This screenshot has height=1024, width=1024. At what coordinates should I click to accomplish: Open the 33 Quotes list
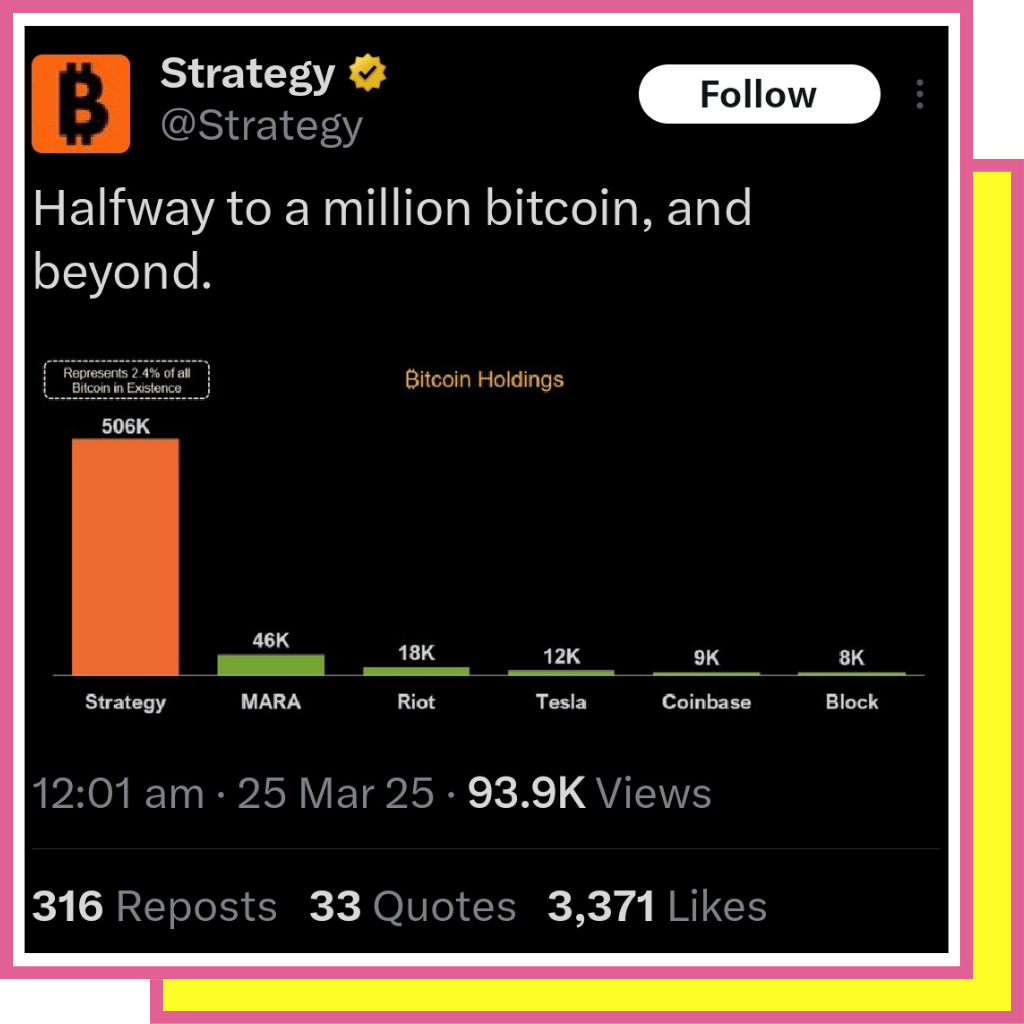click(x=413, y=906)
